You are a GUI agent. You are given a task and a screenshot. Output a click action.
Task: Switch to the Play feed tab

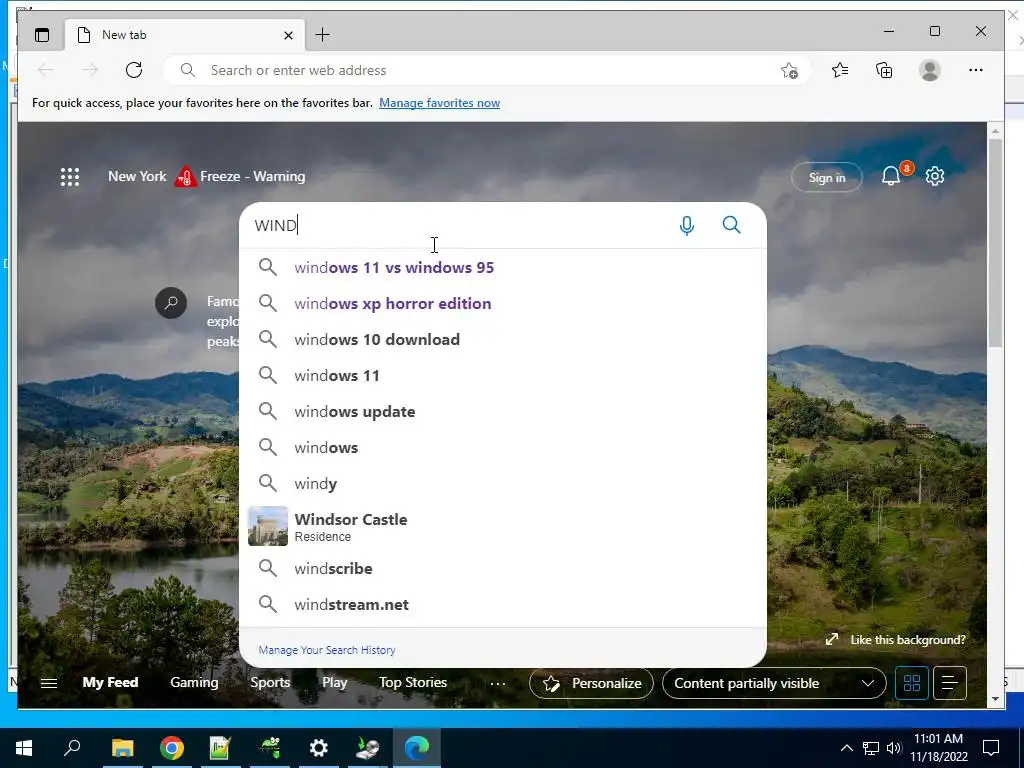click(x=334, y=682)
